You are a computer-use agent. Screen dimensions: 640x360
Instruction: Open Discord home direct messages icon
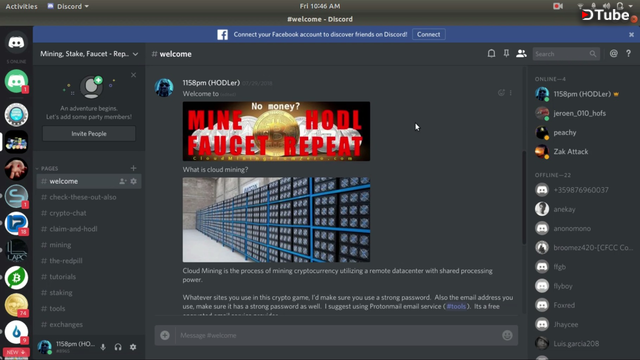coord(16,42)
